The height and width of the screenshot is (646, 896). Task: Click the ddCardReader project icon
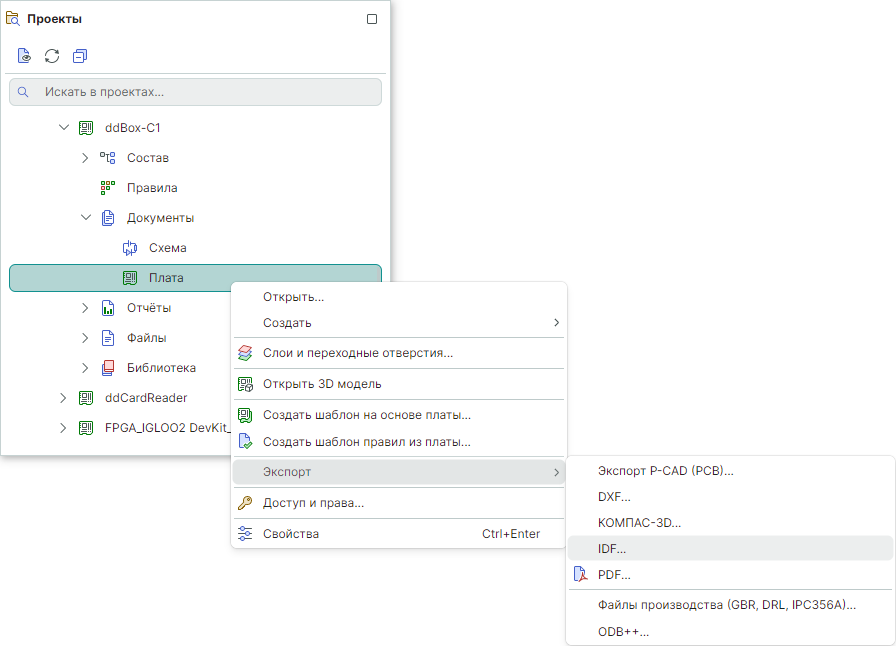coord(86,398)
